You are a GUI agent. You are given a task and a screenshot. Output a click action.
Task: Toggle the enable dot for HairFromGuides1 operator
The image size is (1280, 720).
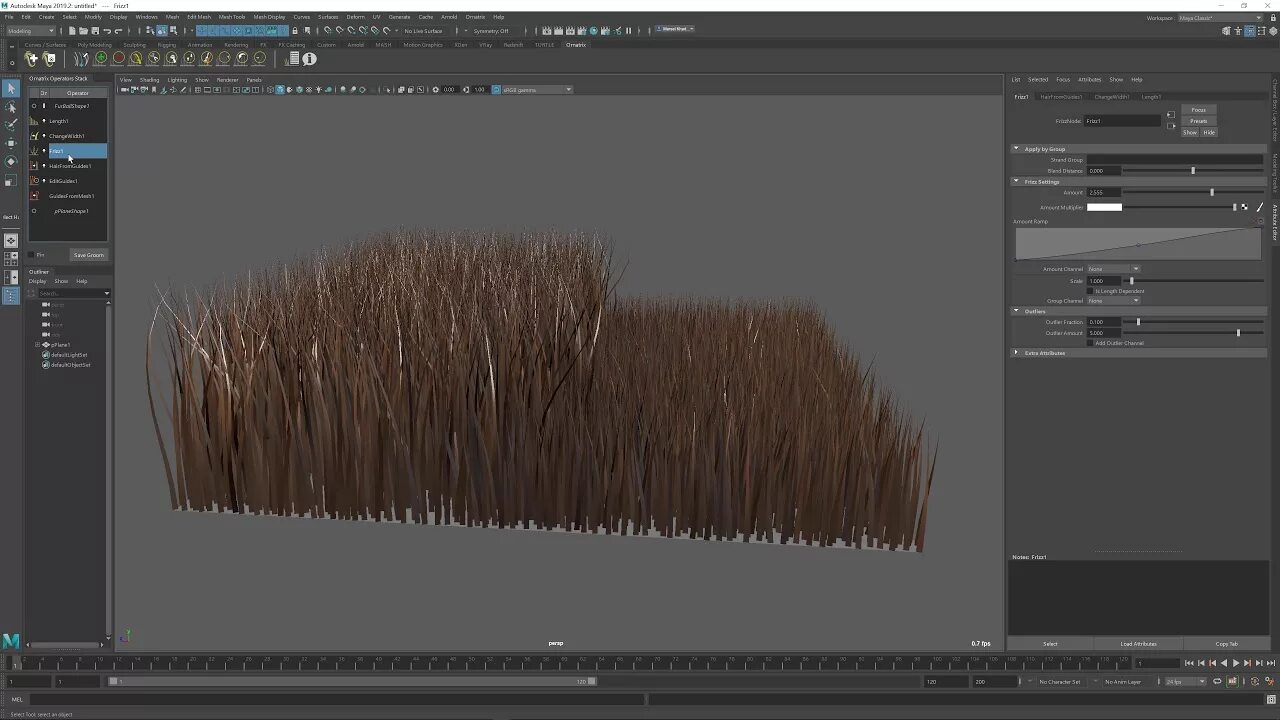coord(44,166)
